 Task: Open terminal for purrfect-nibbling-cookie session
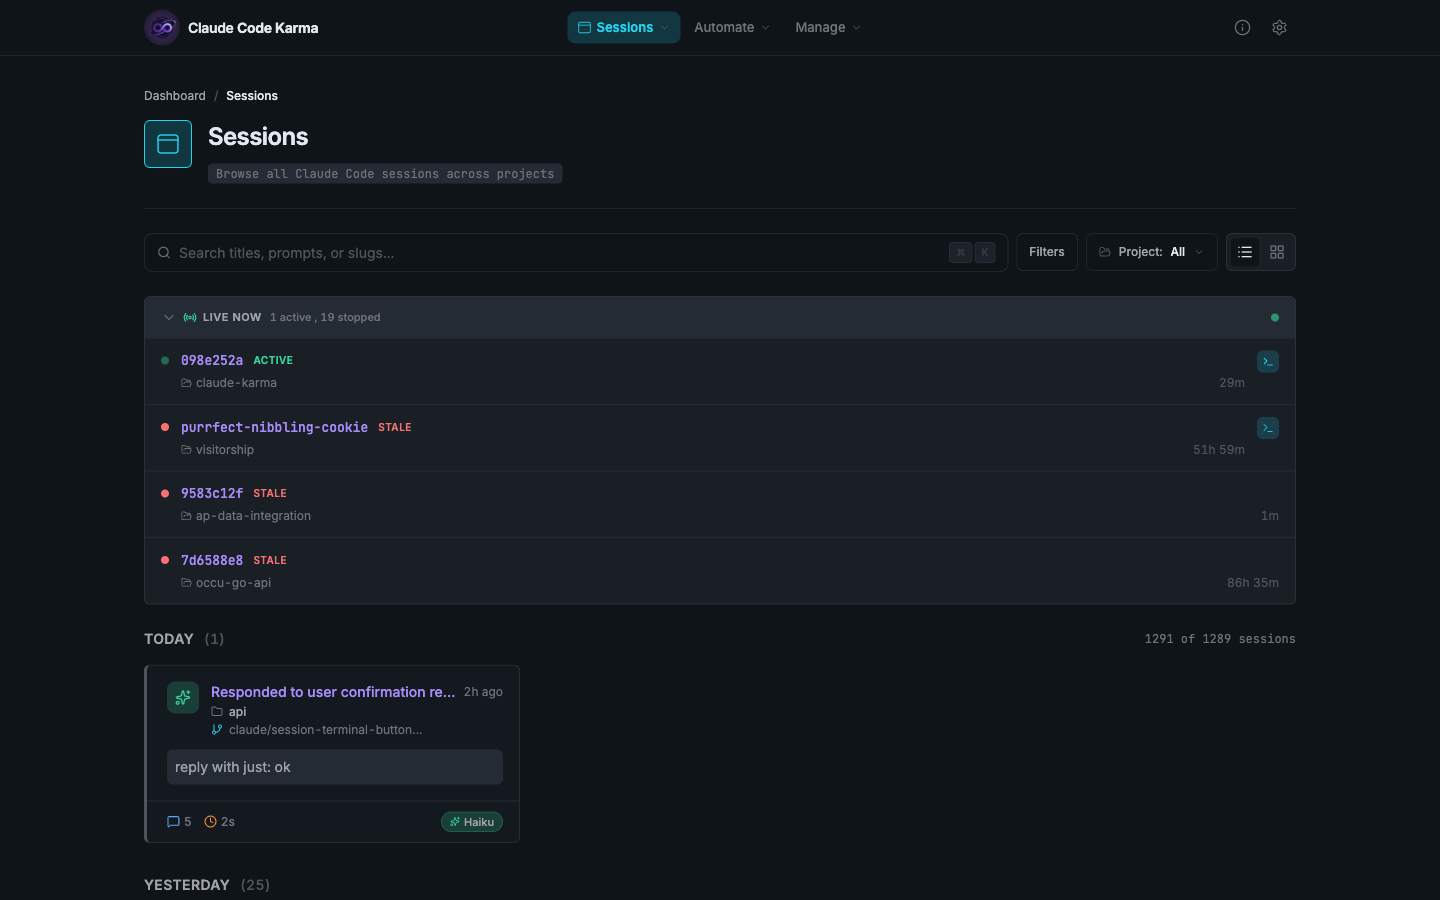1268,428
